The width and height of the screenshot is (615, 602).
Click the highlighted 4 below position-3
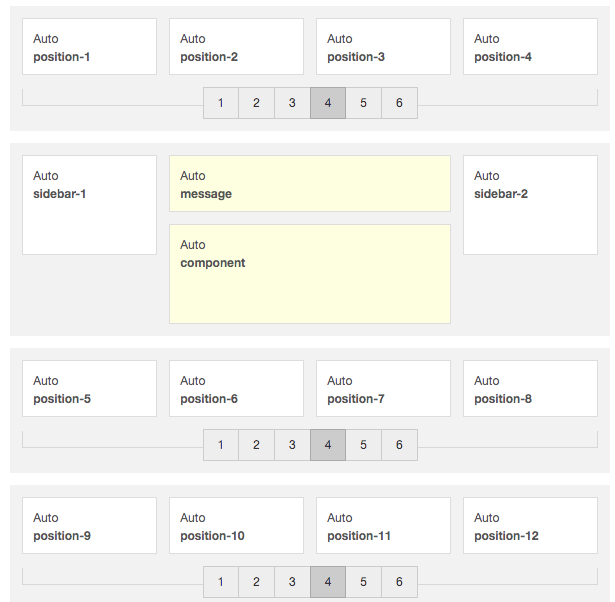pos(328,103)
